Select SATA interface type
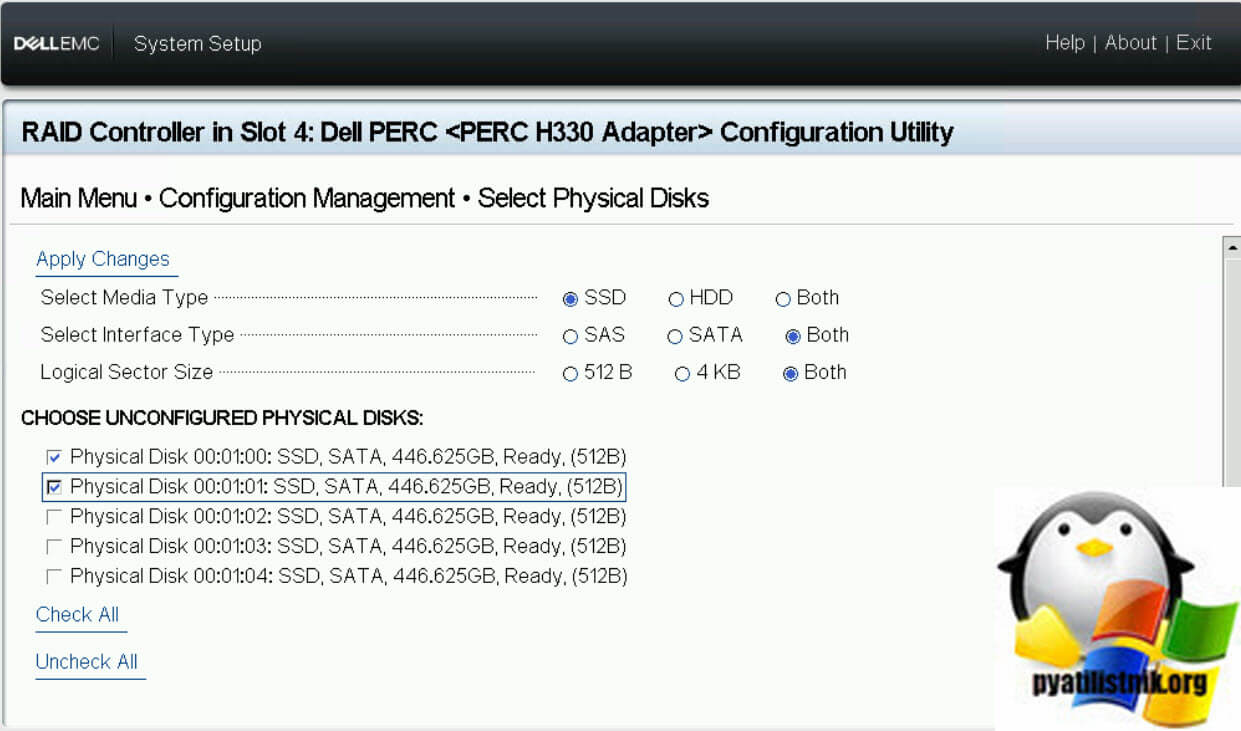Image resolution: width=1241 pixels, height=731 pixels. point(676,336)
